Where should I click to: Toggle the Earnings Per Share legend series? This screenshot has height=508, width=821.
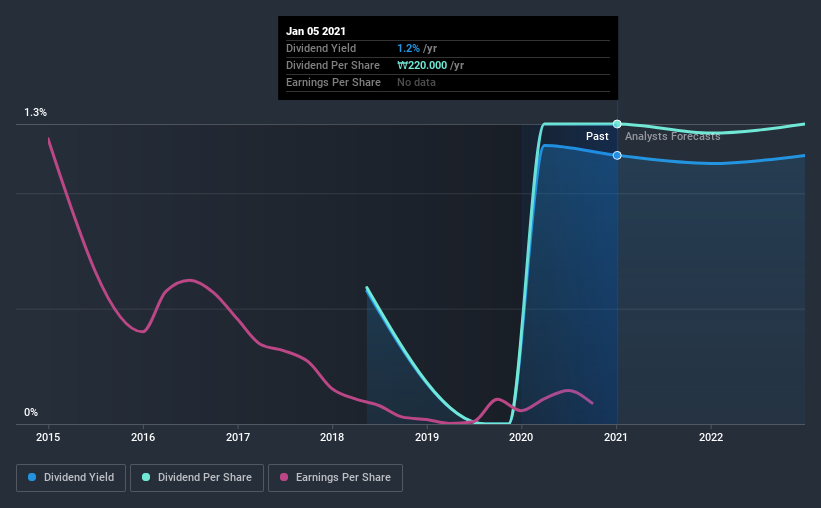click(335, 478)
